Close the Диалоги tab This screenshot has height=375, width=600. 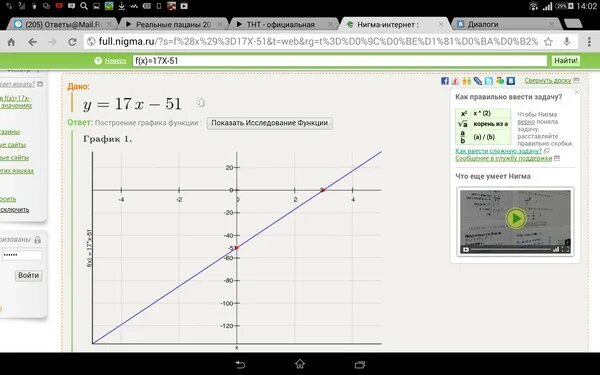[551, 24]
